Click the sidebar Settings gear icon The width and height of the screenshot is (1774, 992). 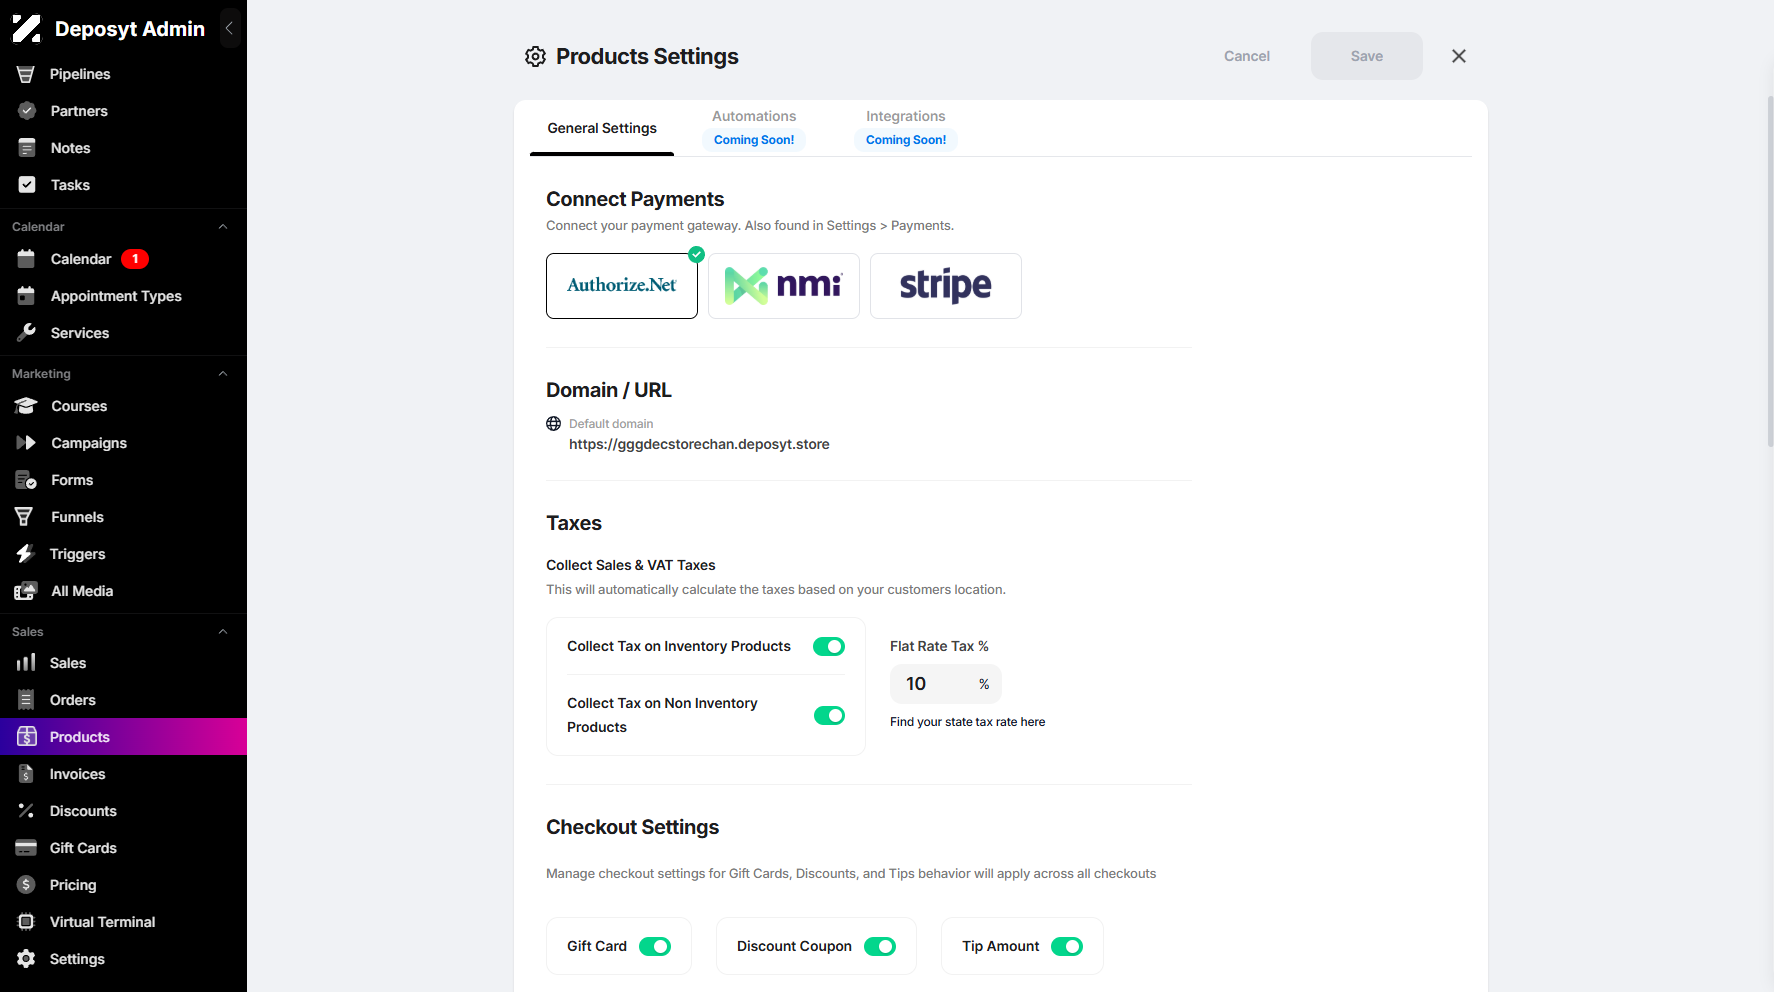(26, 959)
